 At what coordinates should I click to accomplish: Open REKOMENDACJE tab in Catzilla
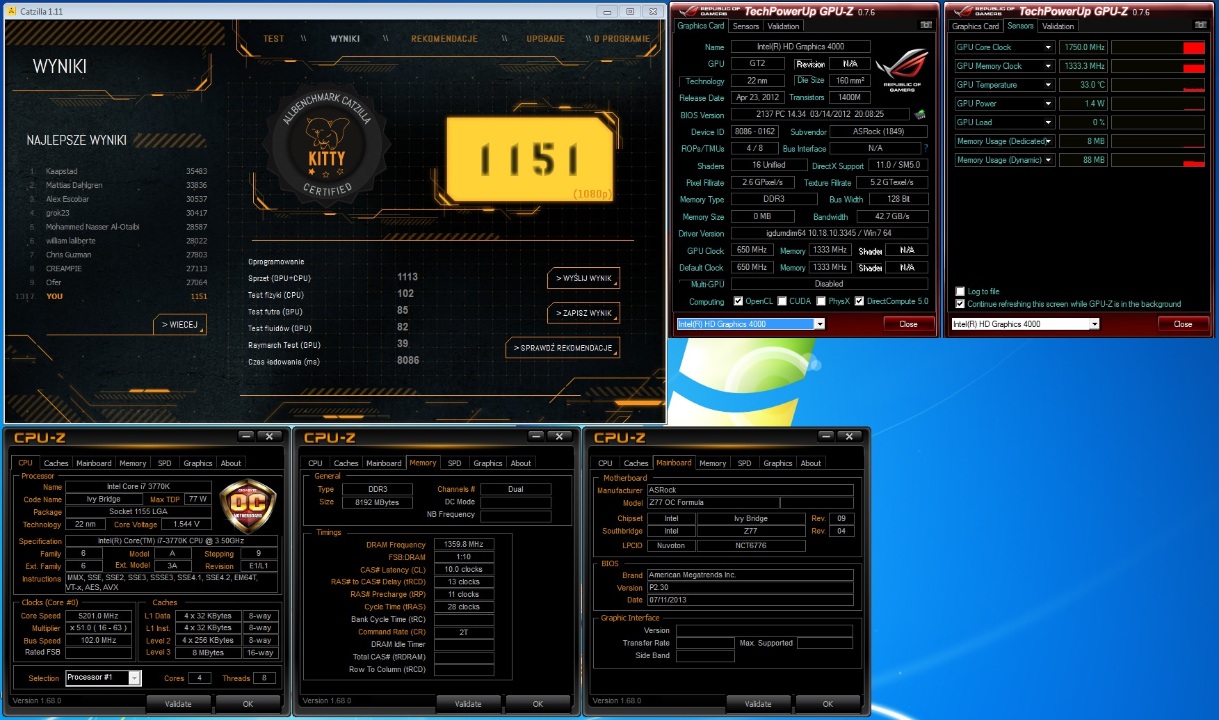click(x=444, y=39)
